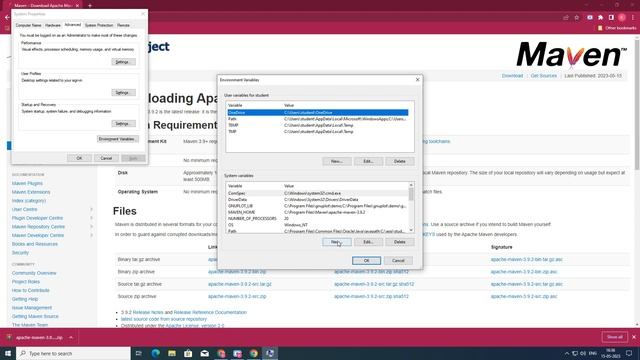Select the DriverData system variable

pos(317,200)
